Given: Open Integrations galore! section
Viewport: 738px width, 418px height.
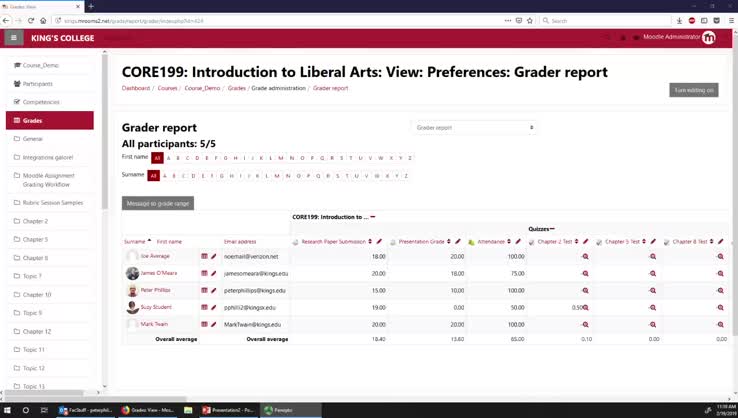Looking at the screenshot, I should 48,157.
